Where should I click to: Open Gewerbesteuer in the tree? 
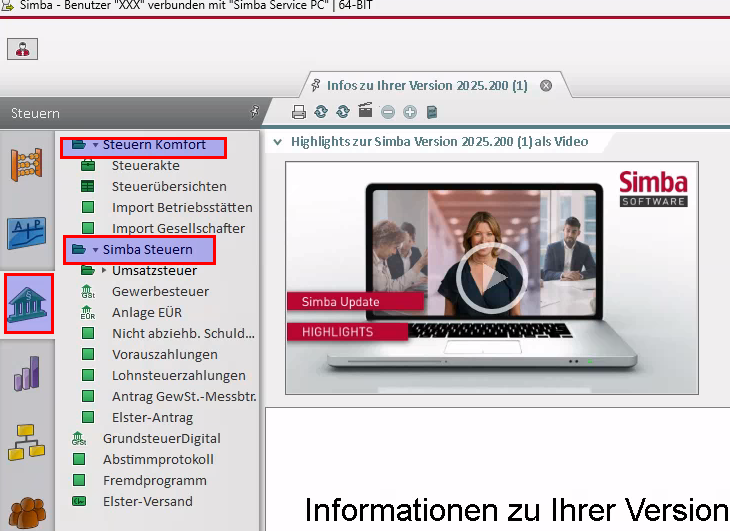pyautogui.click(x=160, y=292)
